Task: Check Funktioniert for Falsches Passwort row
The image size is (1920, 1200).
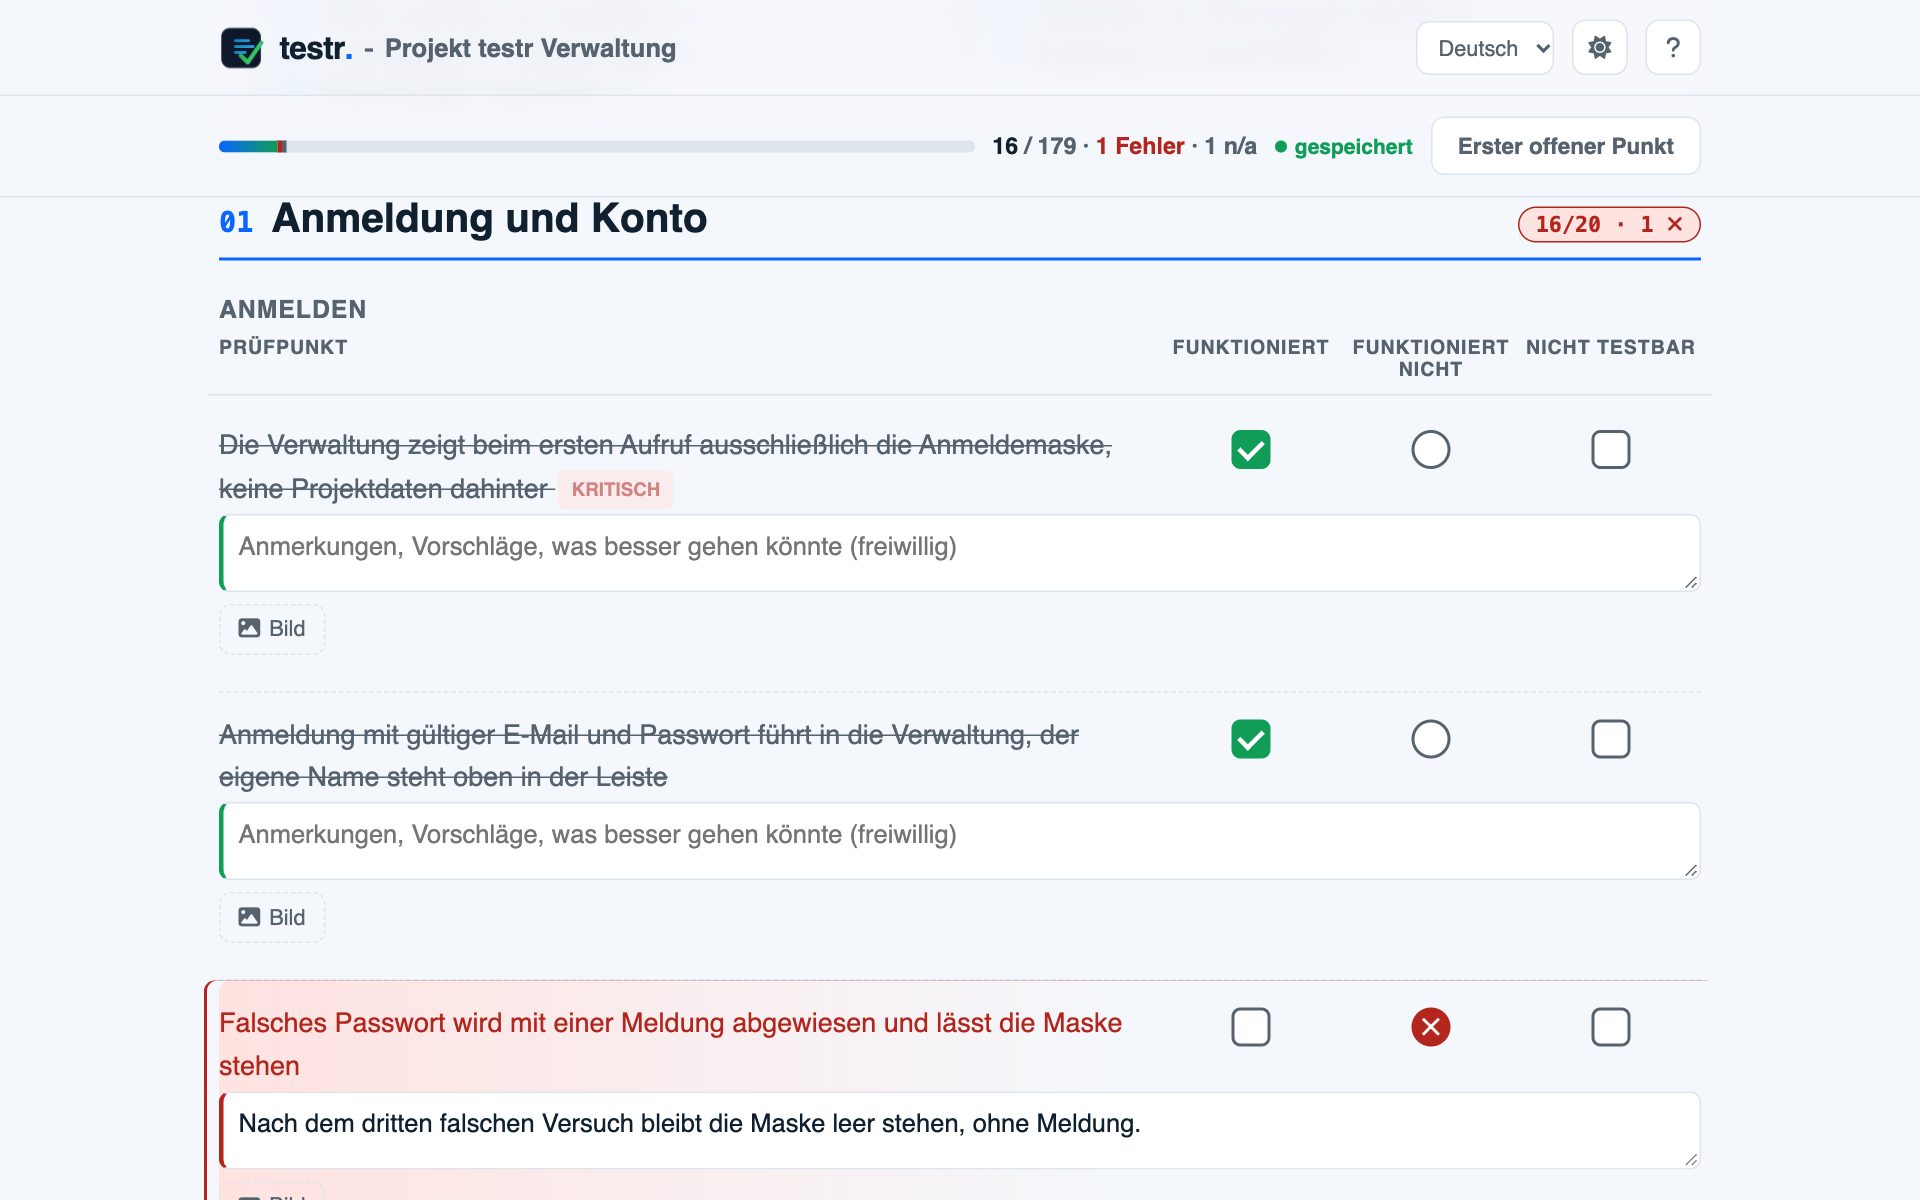Action: [1250, 1027]
